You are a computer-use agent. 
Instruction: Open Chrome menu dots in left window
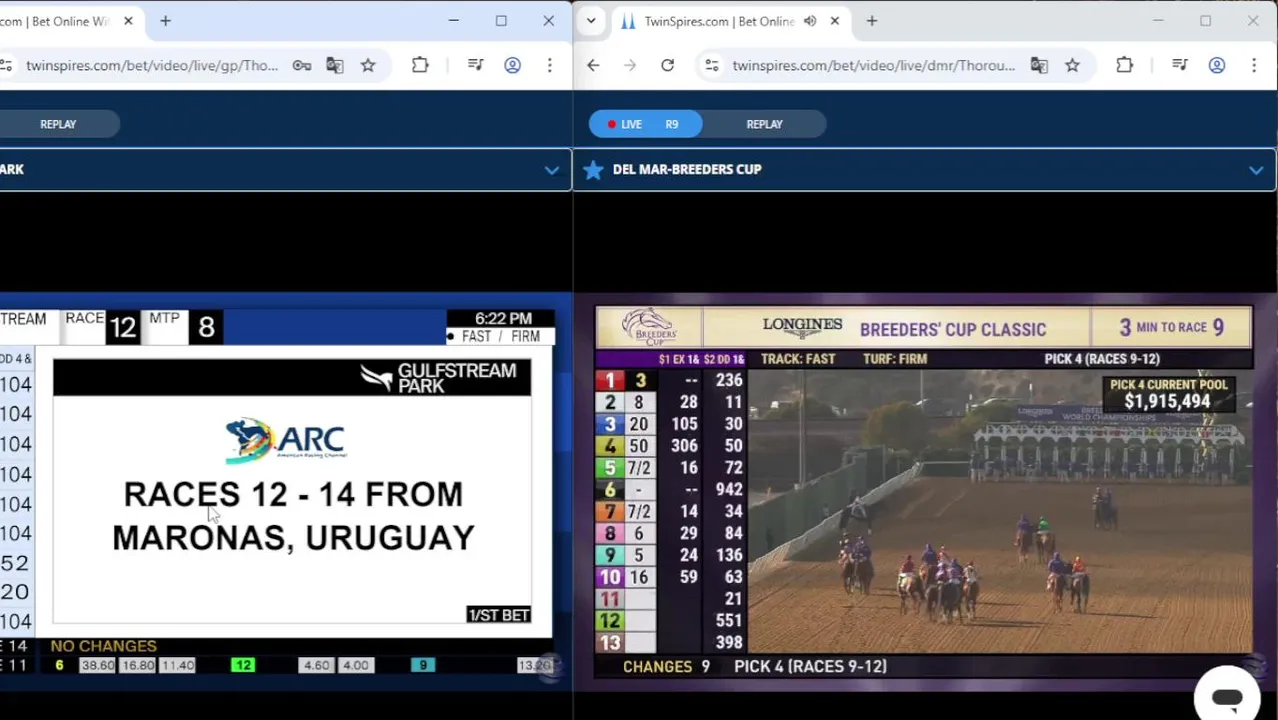549,66
